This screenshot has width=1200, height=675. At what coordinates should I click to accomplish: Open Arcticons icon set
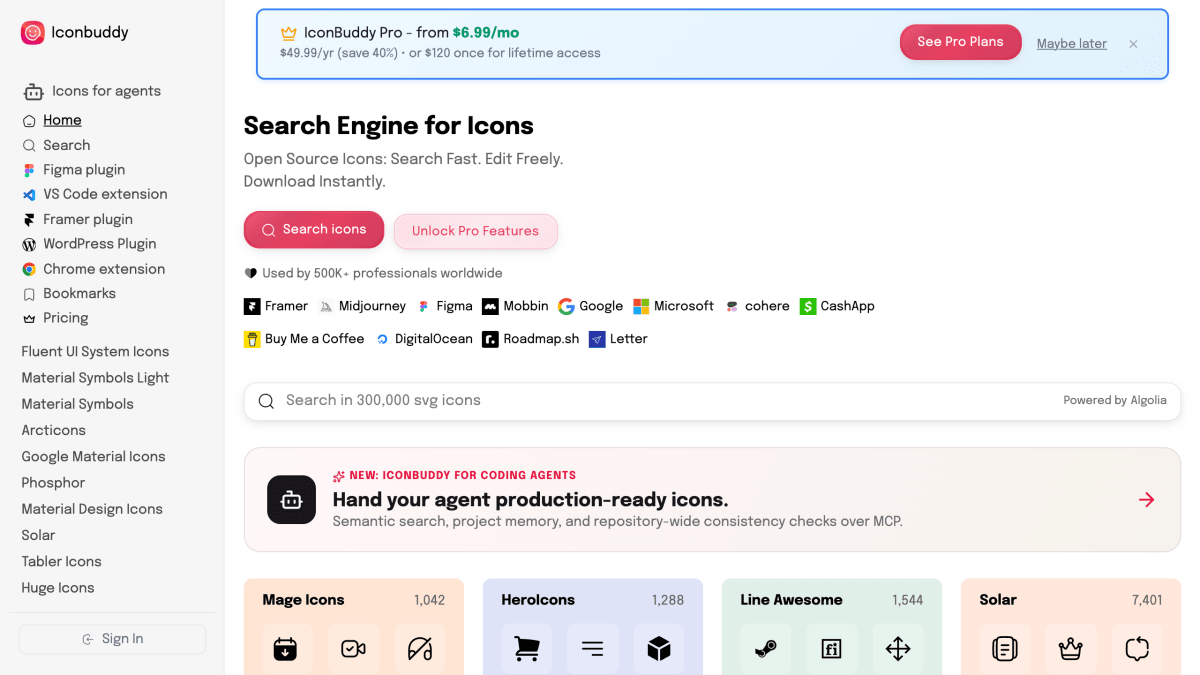click(x=53, y=430)
